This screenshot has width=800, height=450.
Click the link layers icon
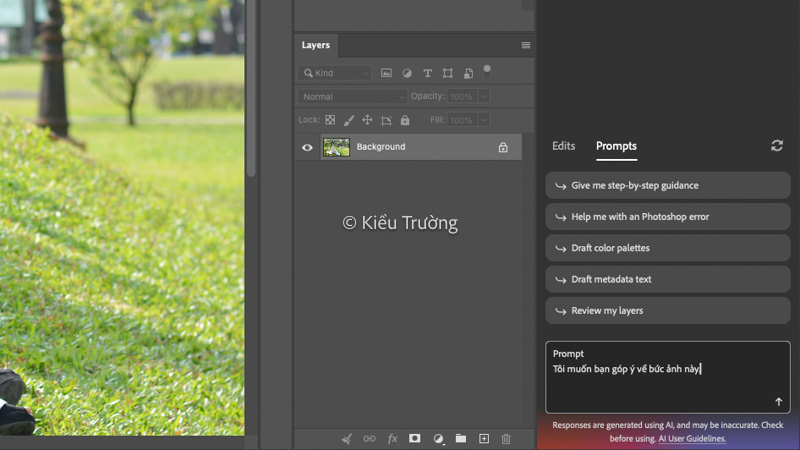pos(369,439)
